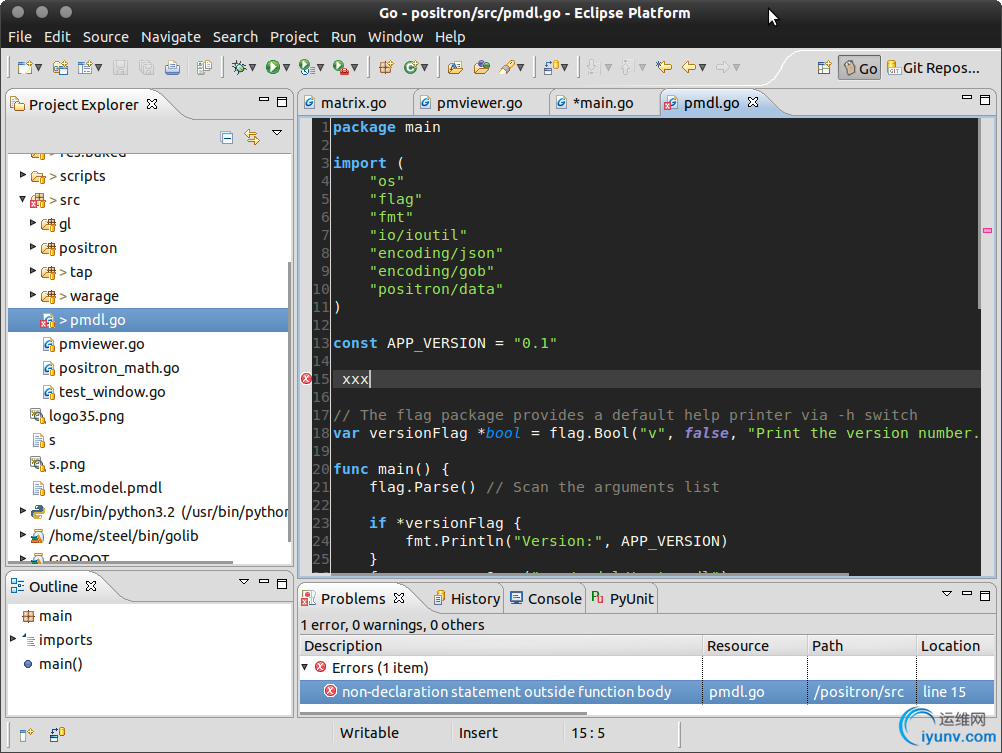Click the Last Edit Location icon
This screenshot has width=1002, height=753.
click(663, 68)
